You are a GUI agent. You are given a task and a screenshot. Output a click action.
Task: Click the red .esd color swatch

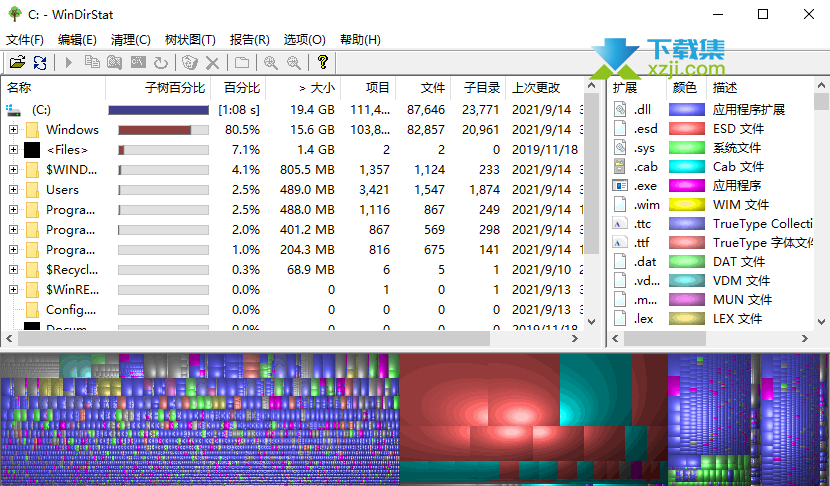click(x=687, y=129)
